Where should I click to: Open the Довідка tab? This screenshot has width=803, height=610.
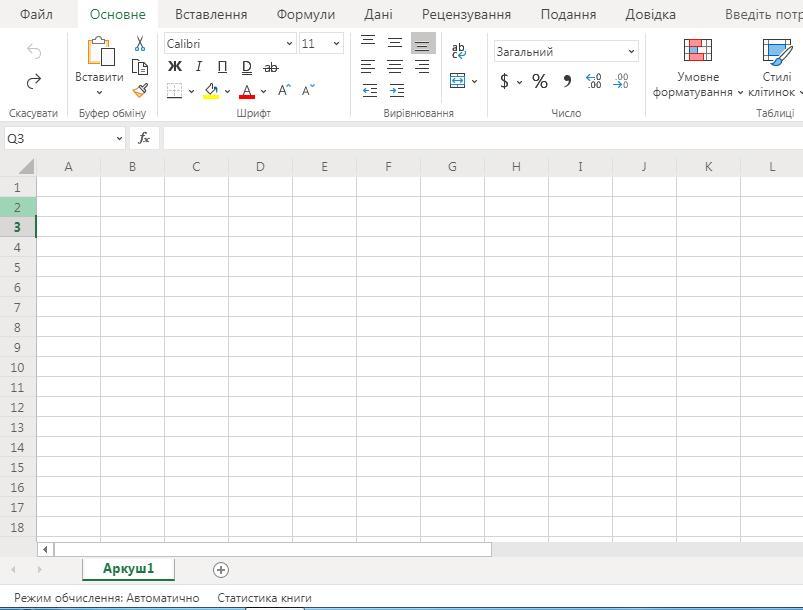(x=650, y=14)
